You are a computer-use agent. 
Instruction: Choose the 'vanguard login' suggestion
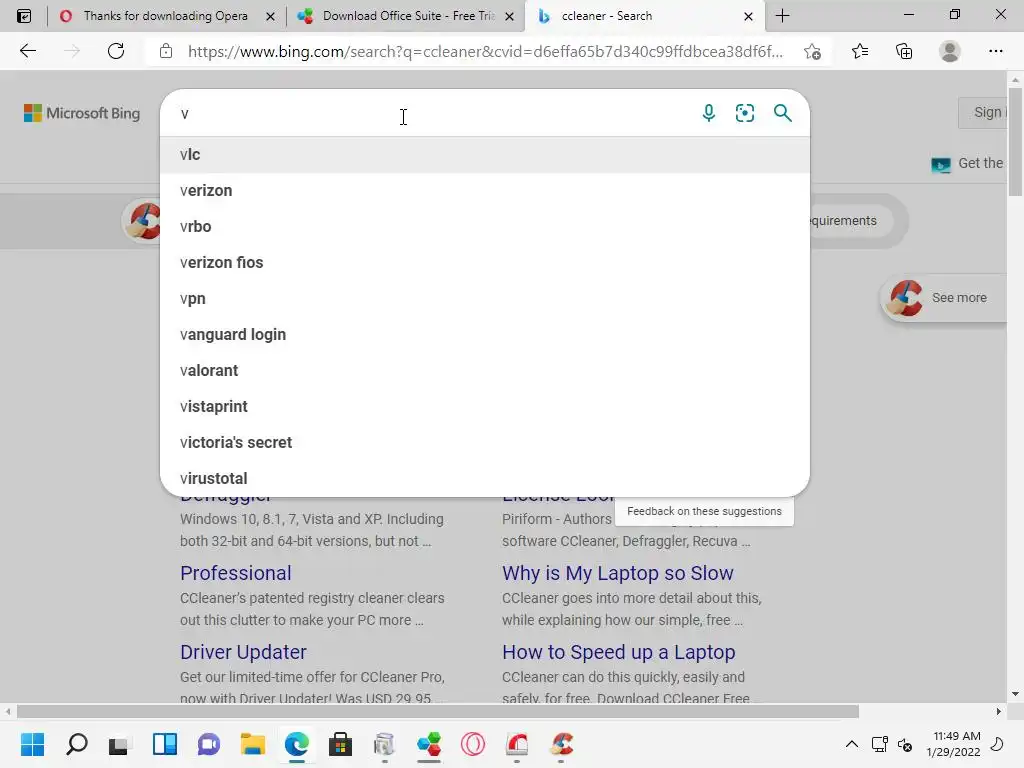tap(485, 334)
